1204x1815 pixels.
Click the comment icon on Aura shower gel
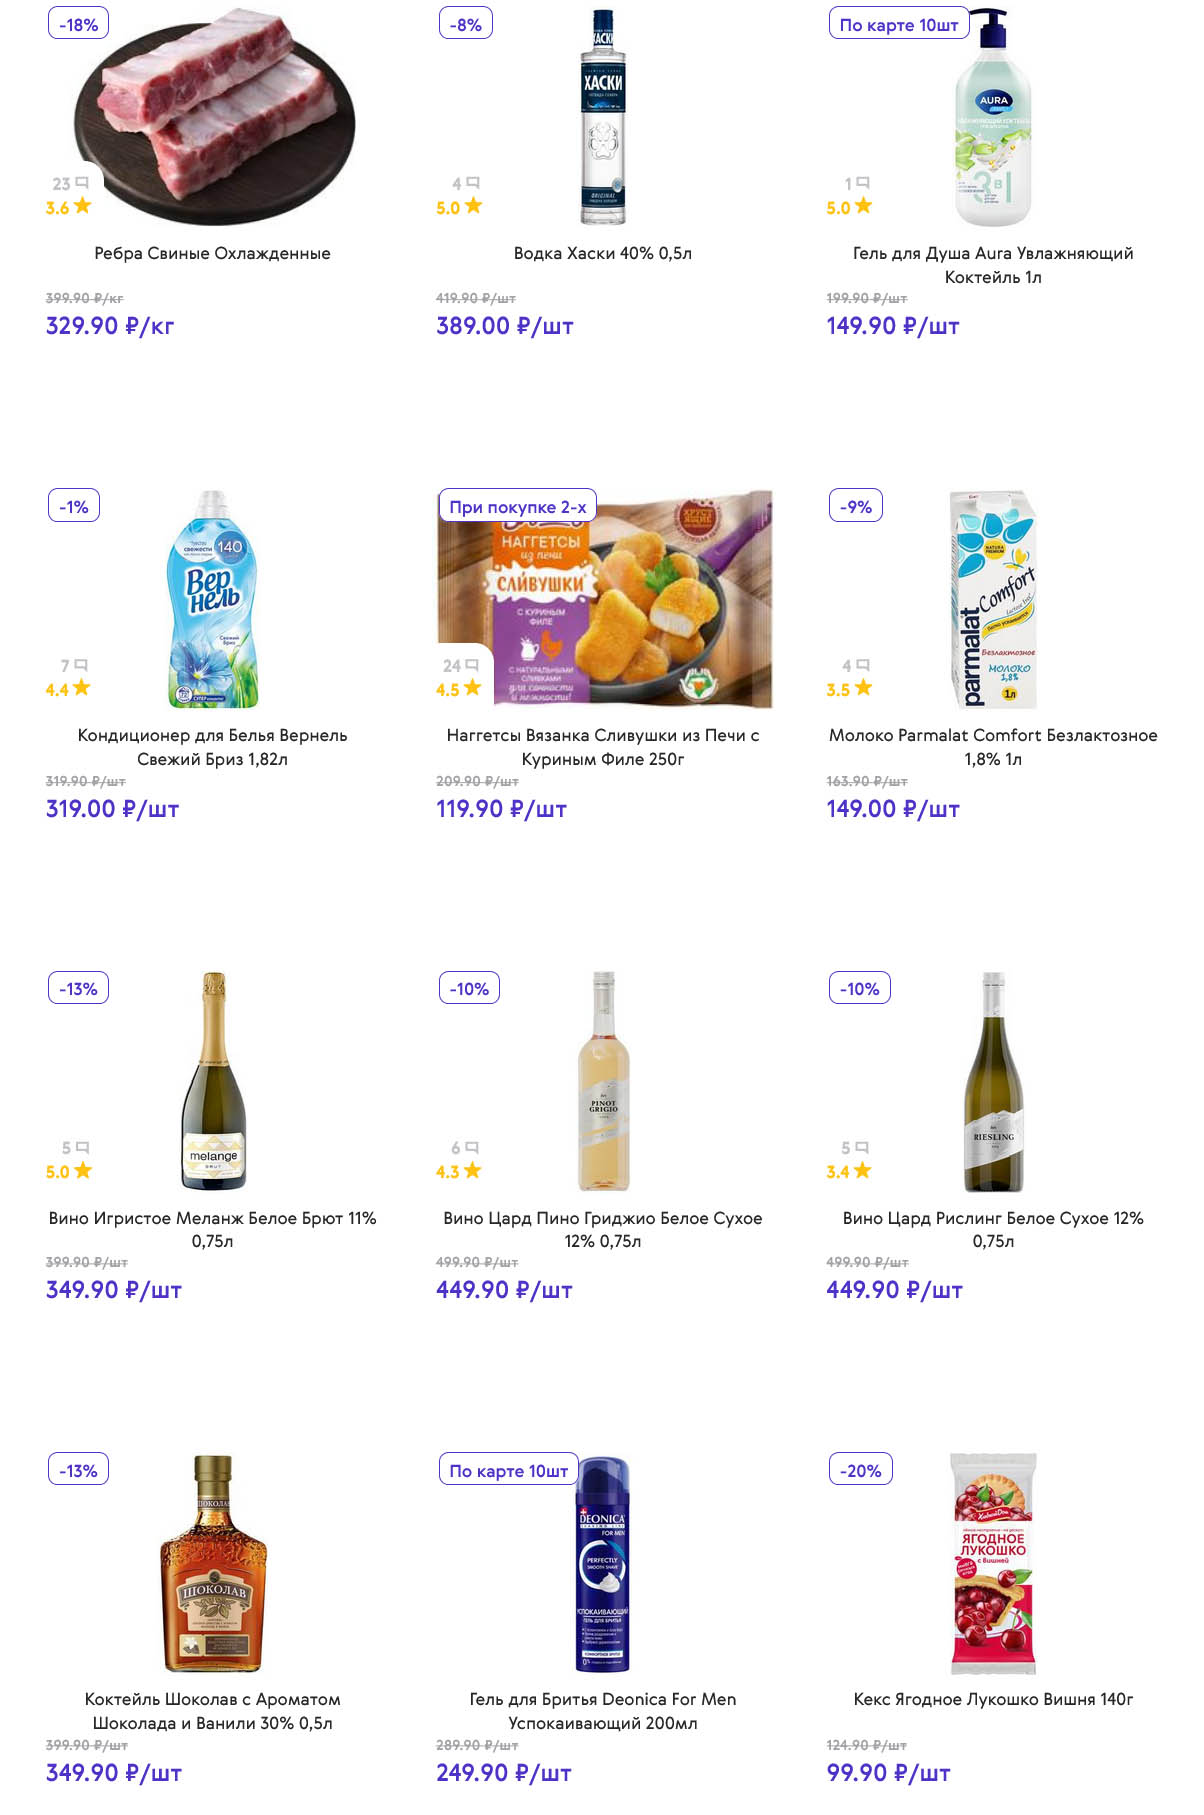[863, 183]
